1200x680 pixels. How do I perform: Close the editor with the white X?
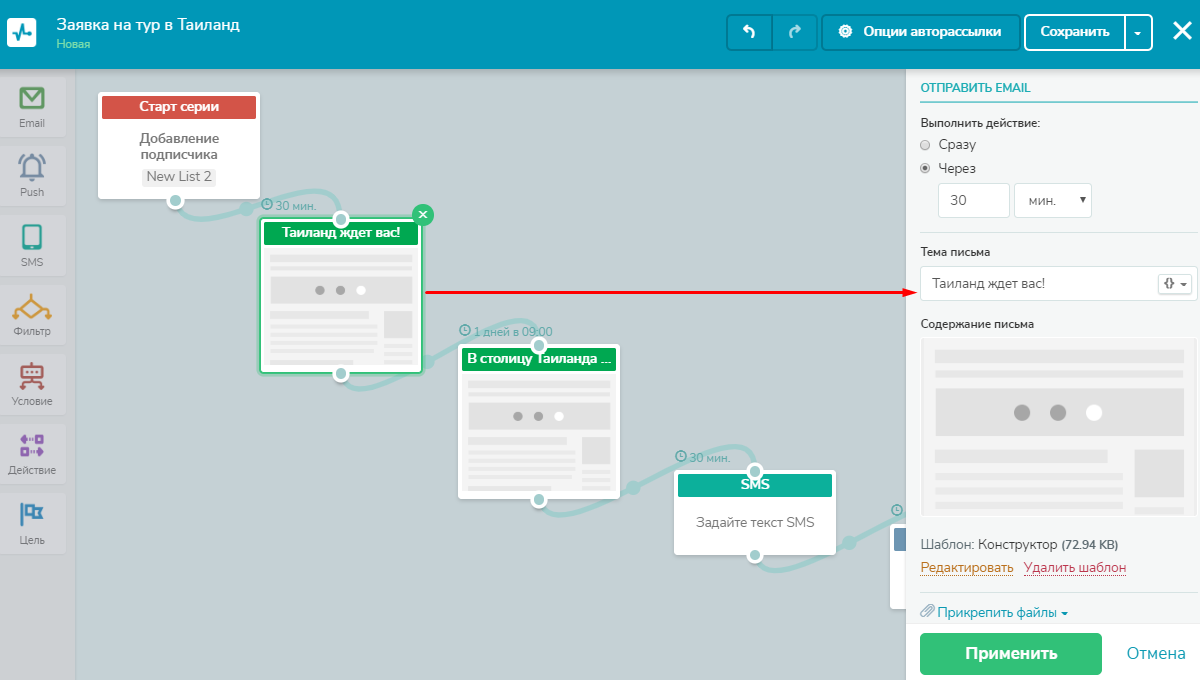tap(1181, 31)
